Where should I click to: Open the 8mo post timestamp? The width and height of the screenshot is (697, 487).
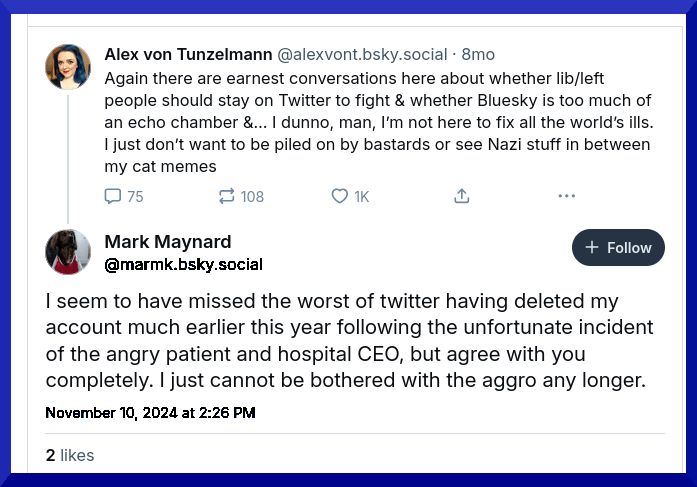pos(478,54)
